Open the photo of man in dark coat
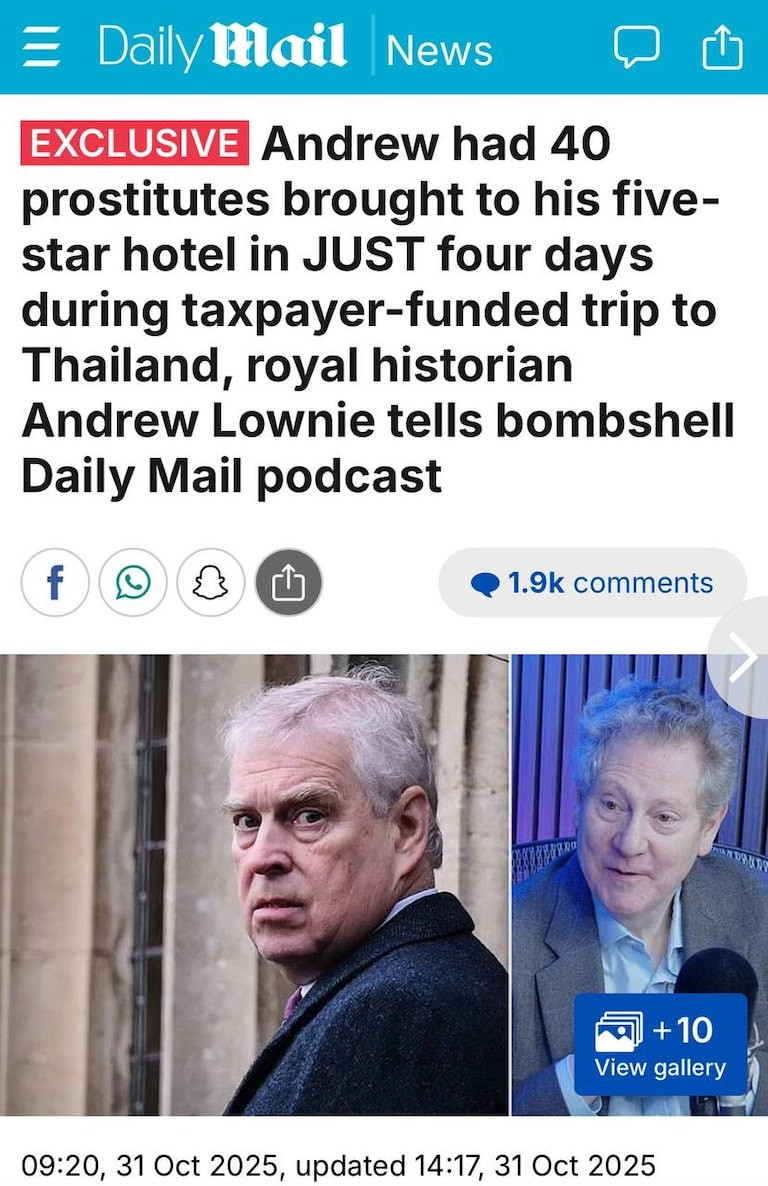Viewport: 768px width, 1186px height. [254, 885]
